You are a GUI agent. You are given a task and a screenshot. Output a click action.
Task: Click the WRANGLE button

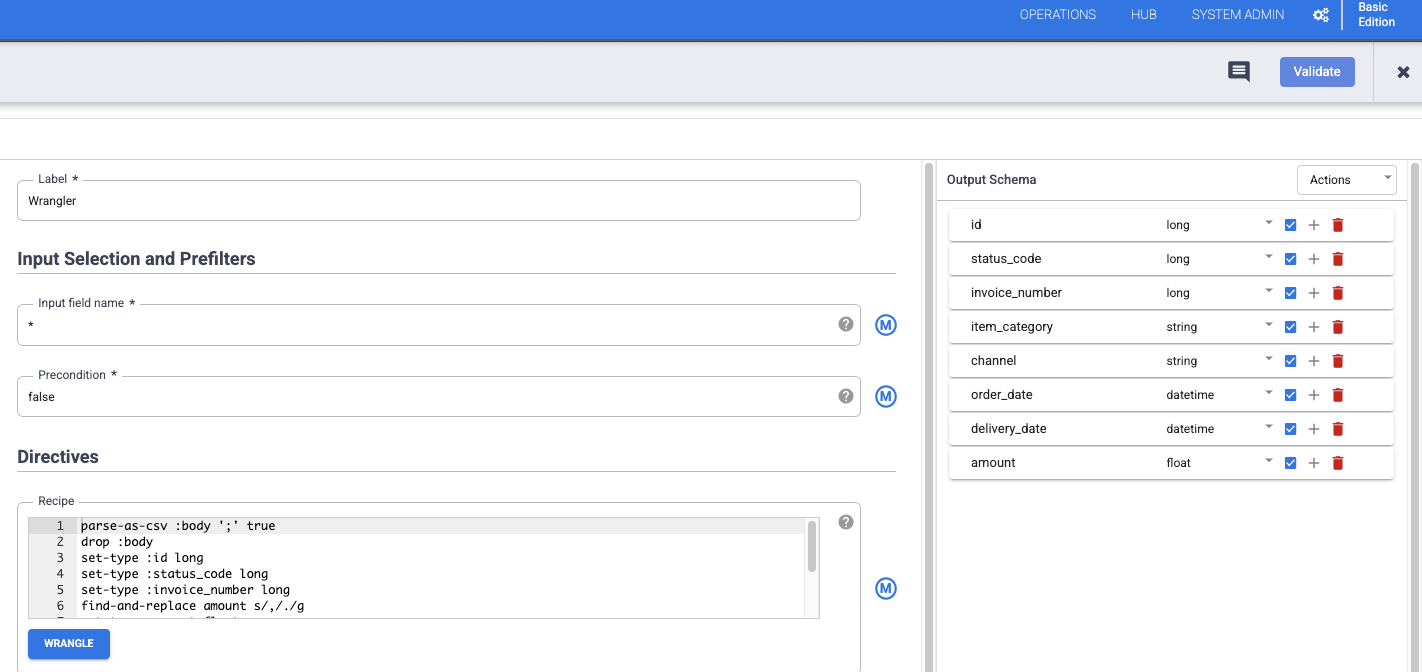pyautogui.click(x=69, y=644)
